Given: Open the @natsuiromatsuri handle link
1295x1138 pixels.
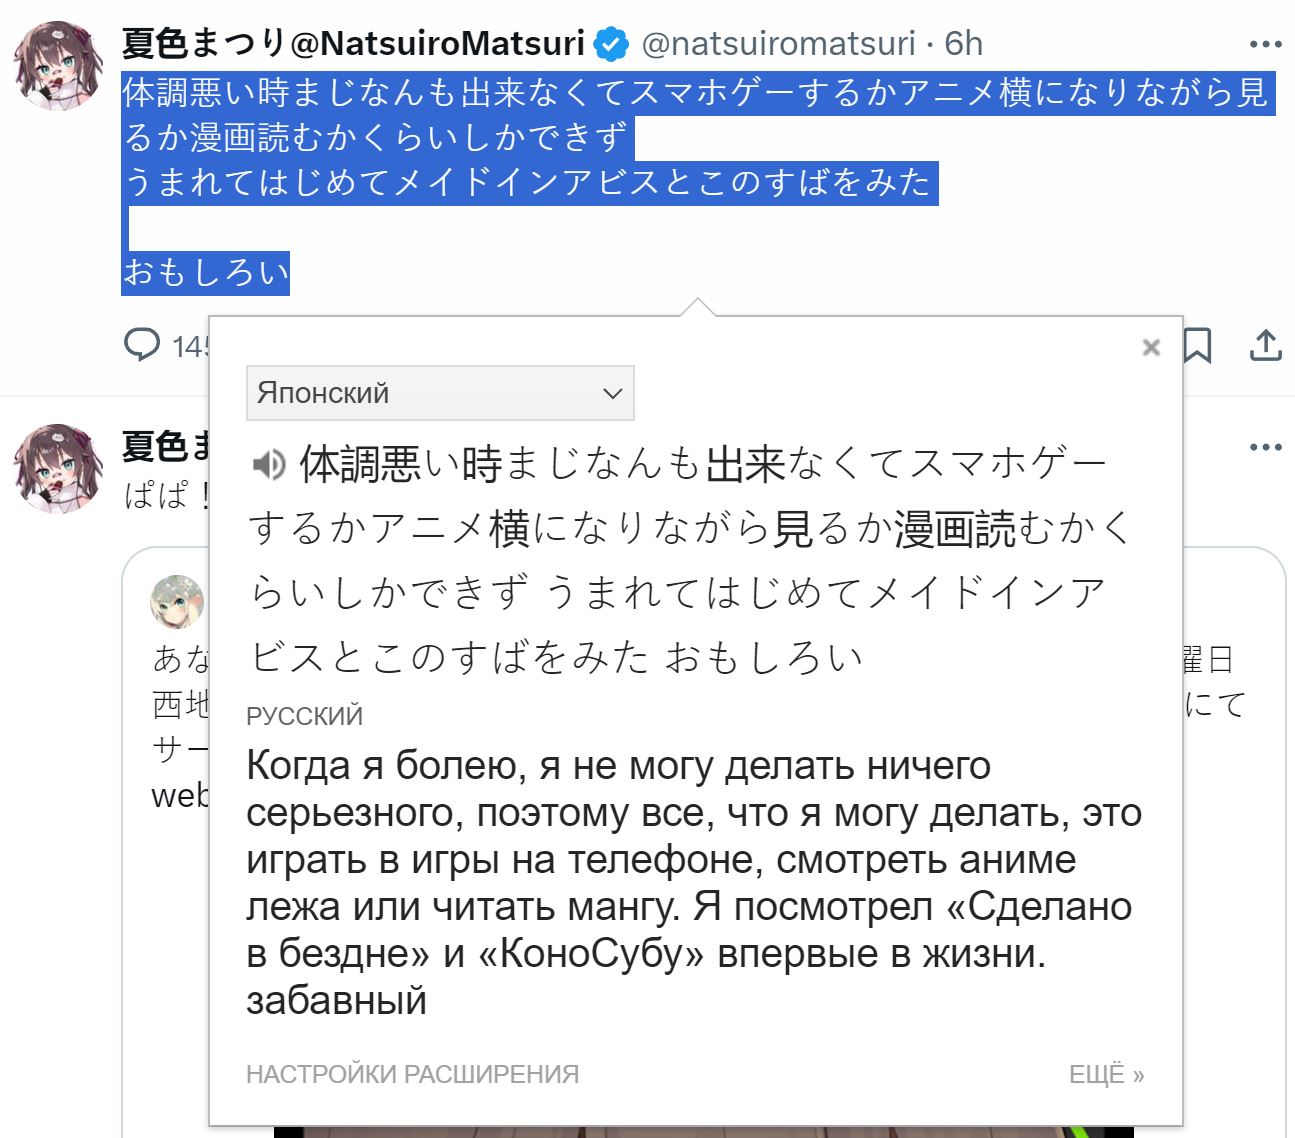Looking at the screenshot, I should pyautogui.click(x=777, y=44).
